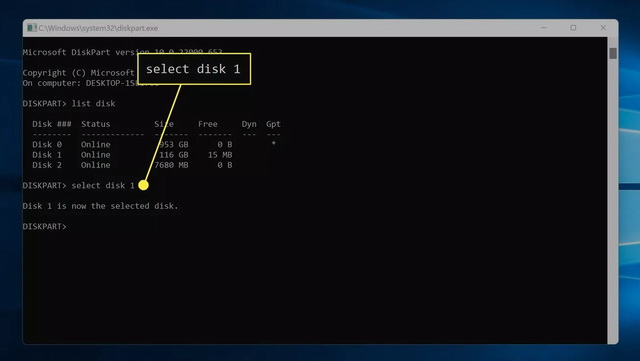Minimize the diskpart window

pyautogui.click(x=544, y=28)
